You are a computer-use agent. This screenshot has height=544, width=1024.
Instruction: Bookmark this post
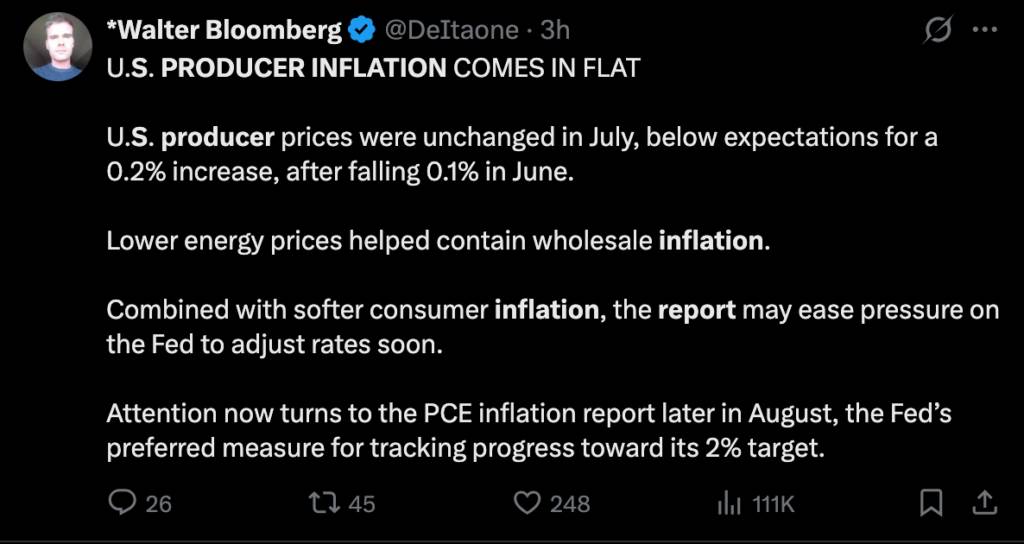coord(931,504)
